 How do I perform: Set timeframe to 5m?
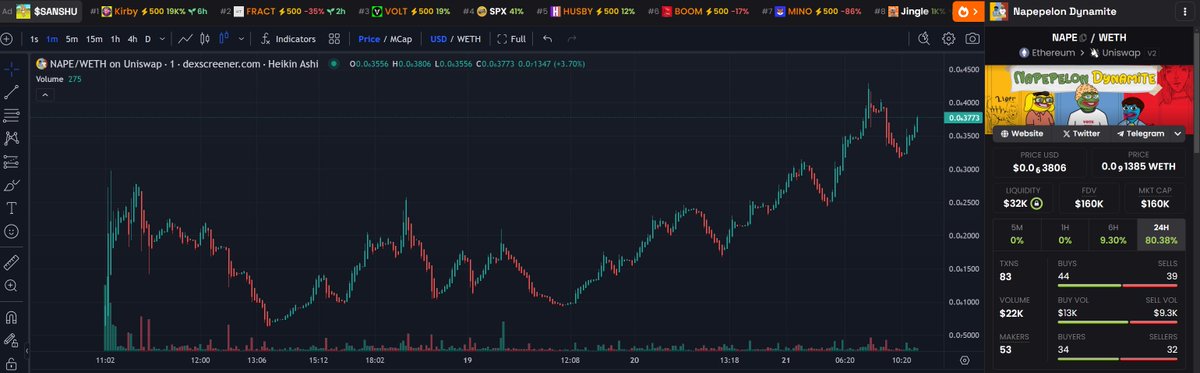[72, 39]
